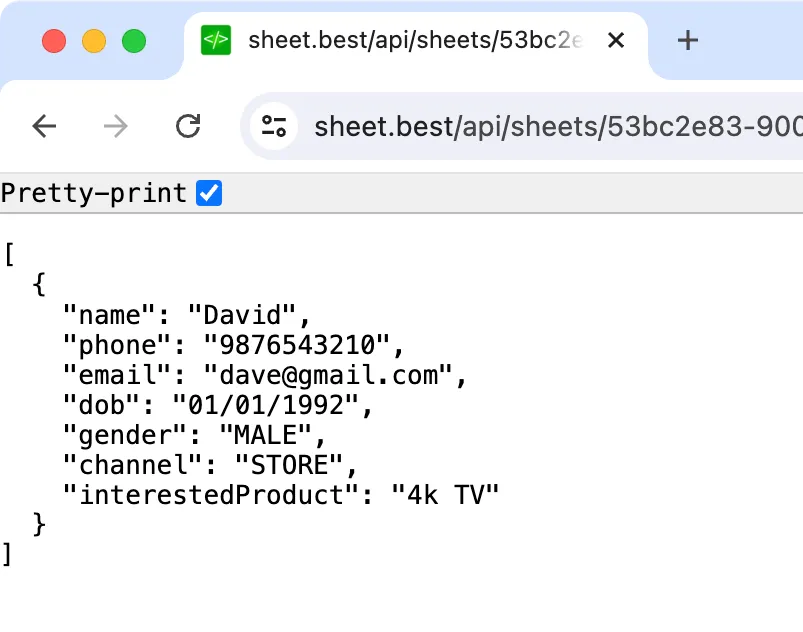Open the site information icon in address bar
This screenshot has width=803, height=632.
(273, 126)
